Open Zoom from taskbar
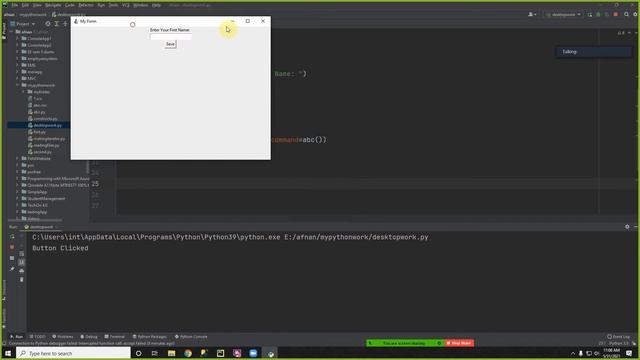This screenshot has width=640, height=360. (x=253, y=353)
